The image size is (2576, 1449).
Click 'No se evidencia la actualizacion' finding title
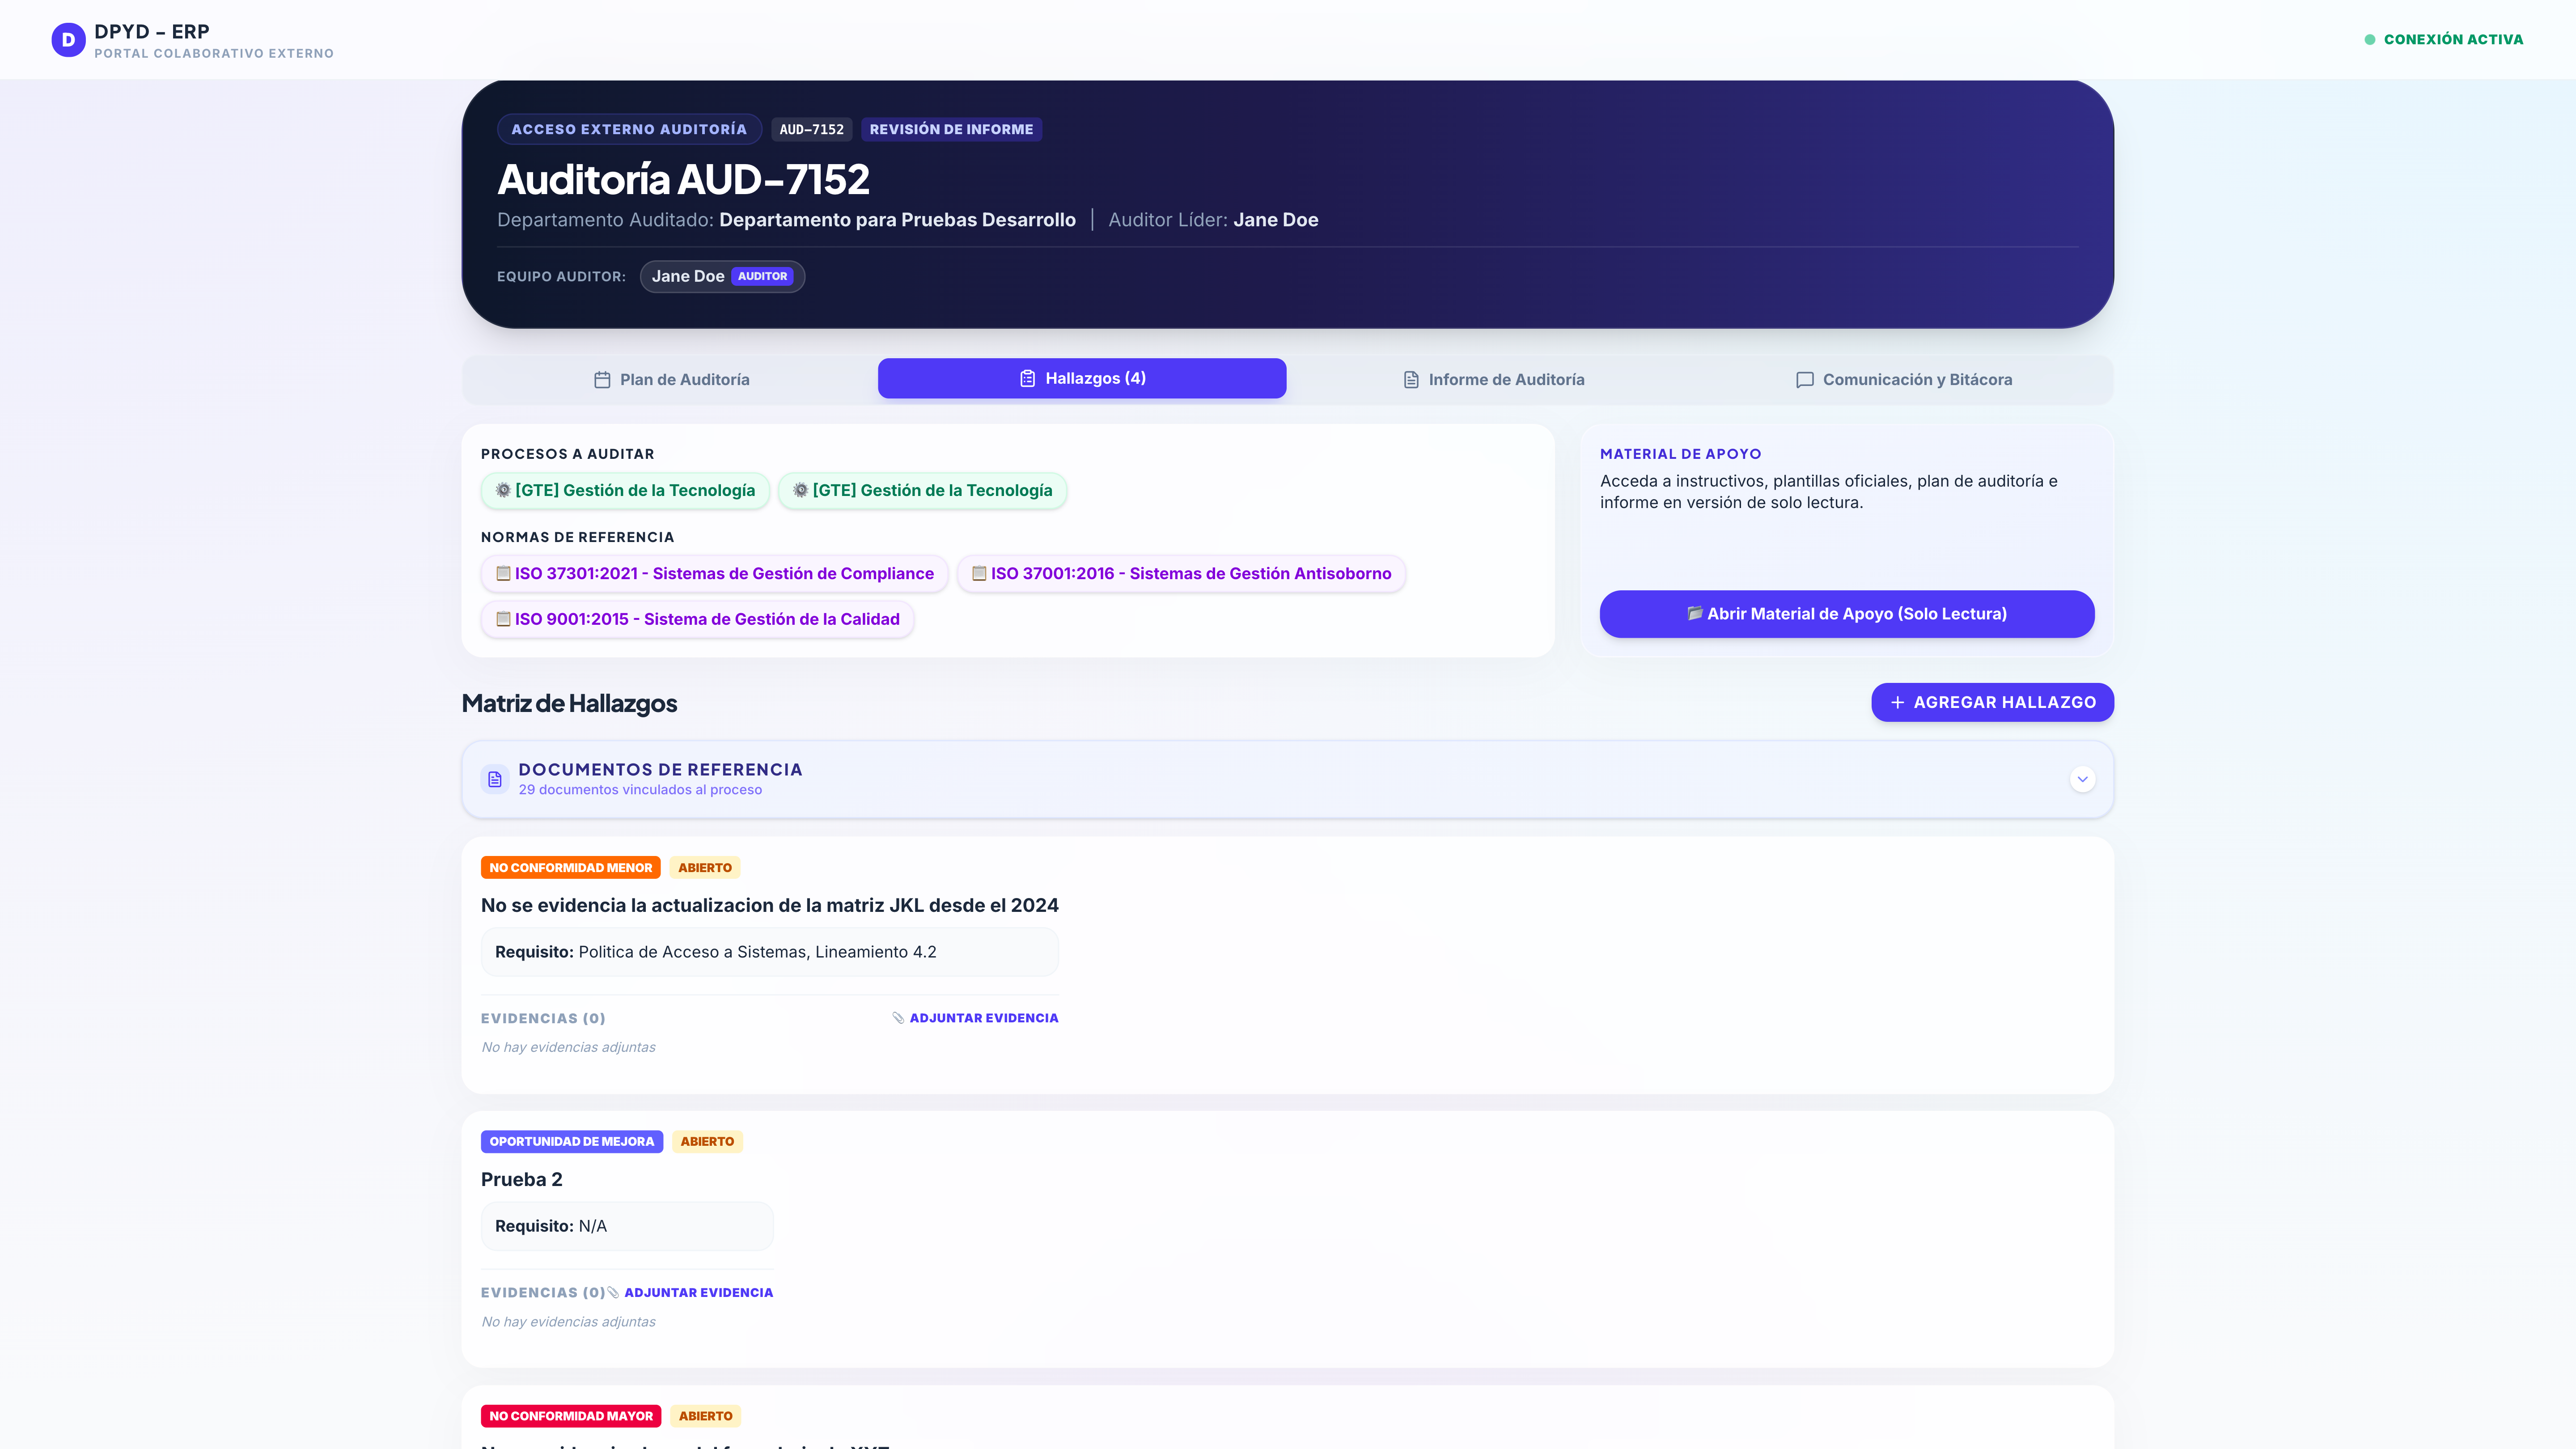pyautogui.click(x=770, y=905)
